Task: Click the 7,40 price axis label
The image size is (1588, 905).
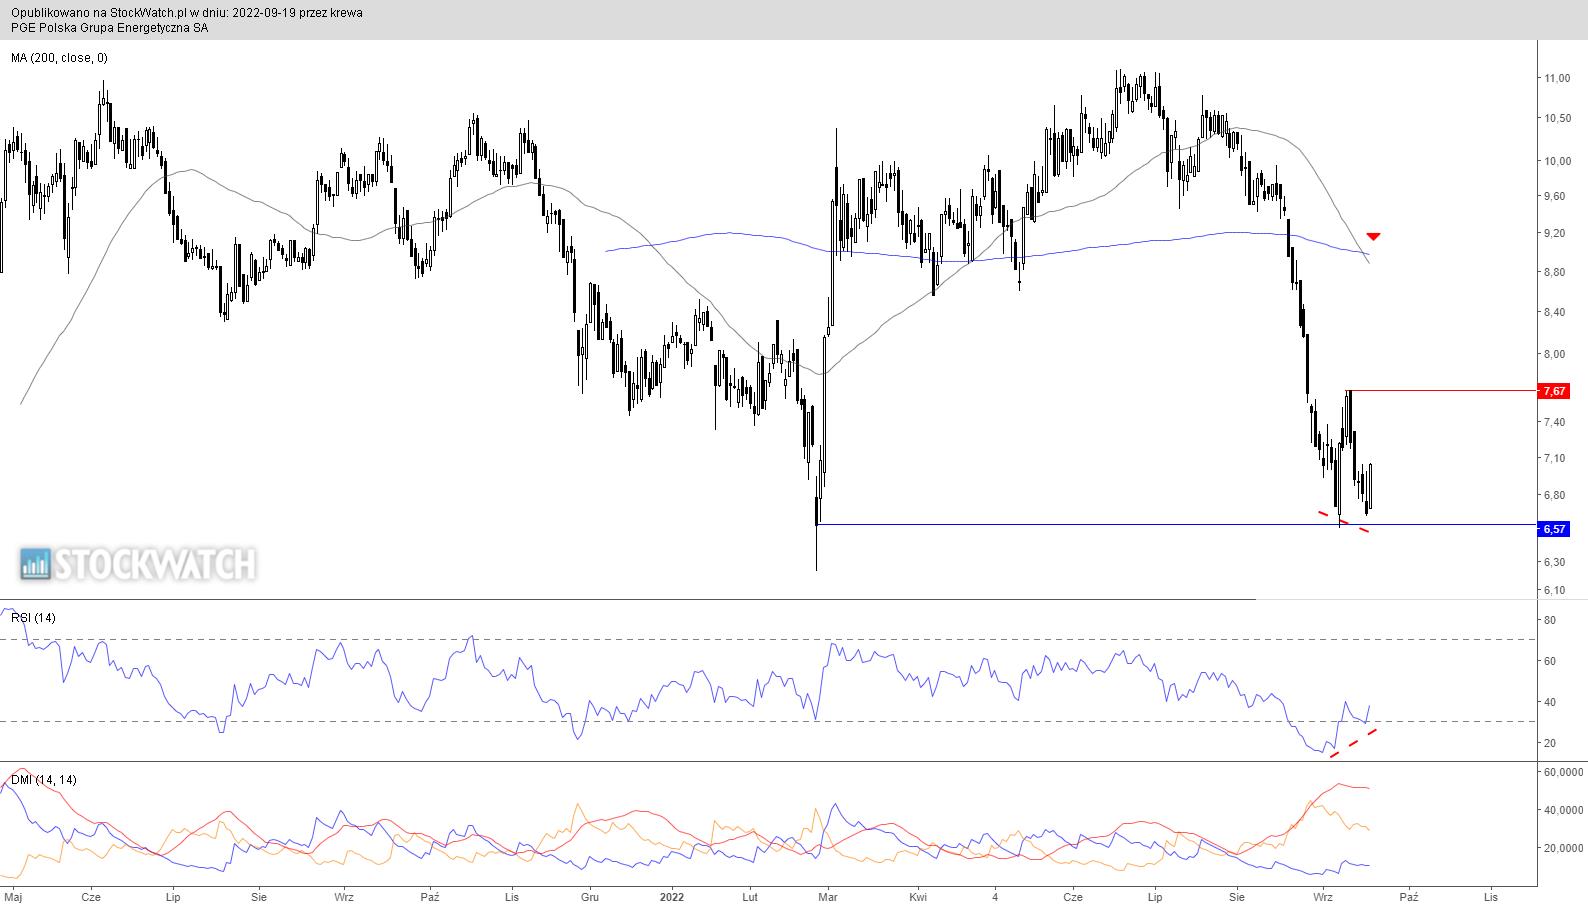Action: pos(1556,423)
